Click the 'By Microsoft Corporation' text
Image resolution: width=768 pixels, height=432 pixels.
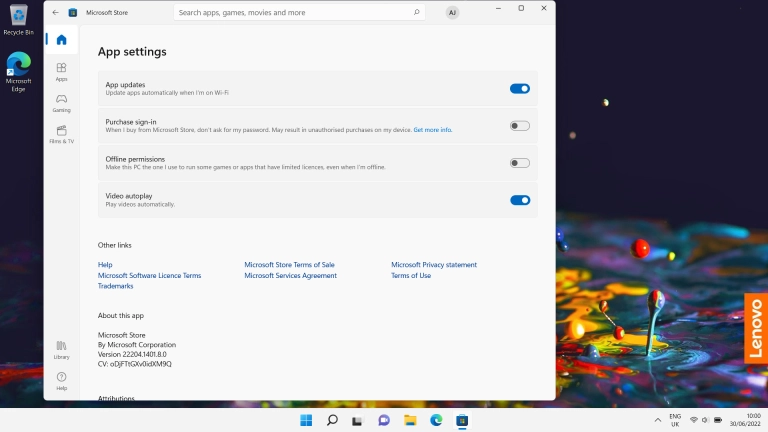pyautogui.click(x=137, y=345)
